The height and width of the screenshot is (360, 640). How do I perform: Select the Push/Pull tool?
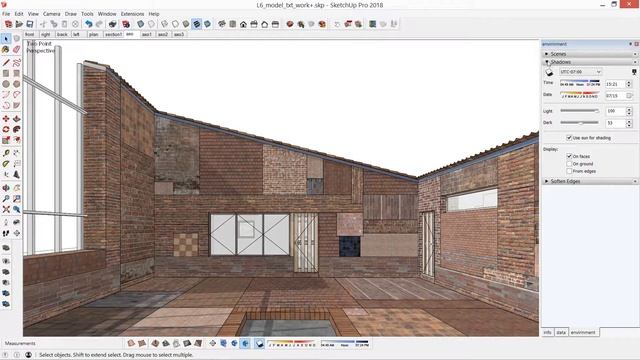point(16,118)
